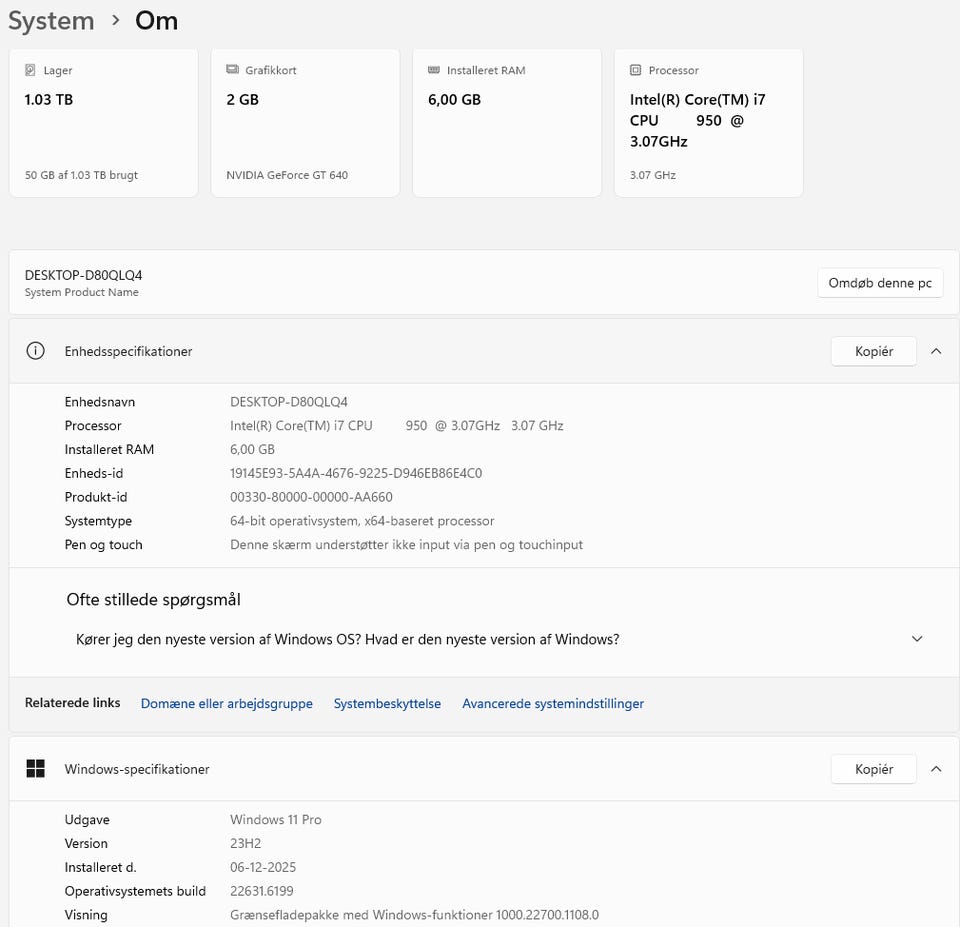This screenshot has width=960, height=927.
Task: Collapse the Enhedsspecifikationer section chevron
Action: tap(936, 351)
